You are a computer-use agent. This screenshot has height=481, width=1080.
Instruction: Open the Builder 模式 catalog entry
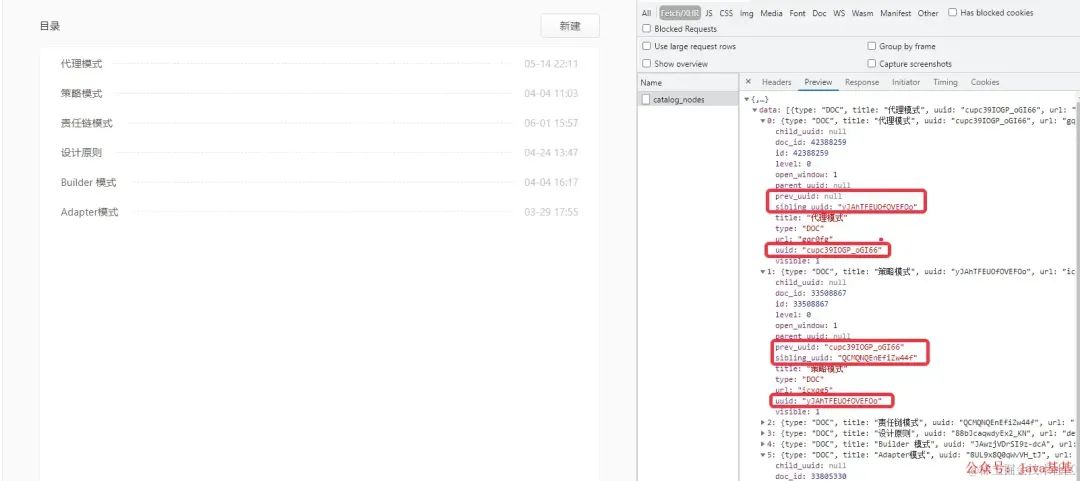88,183
